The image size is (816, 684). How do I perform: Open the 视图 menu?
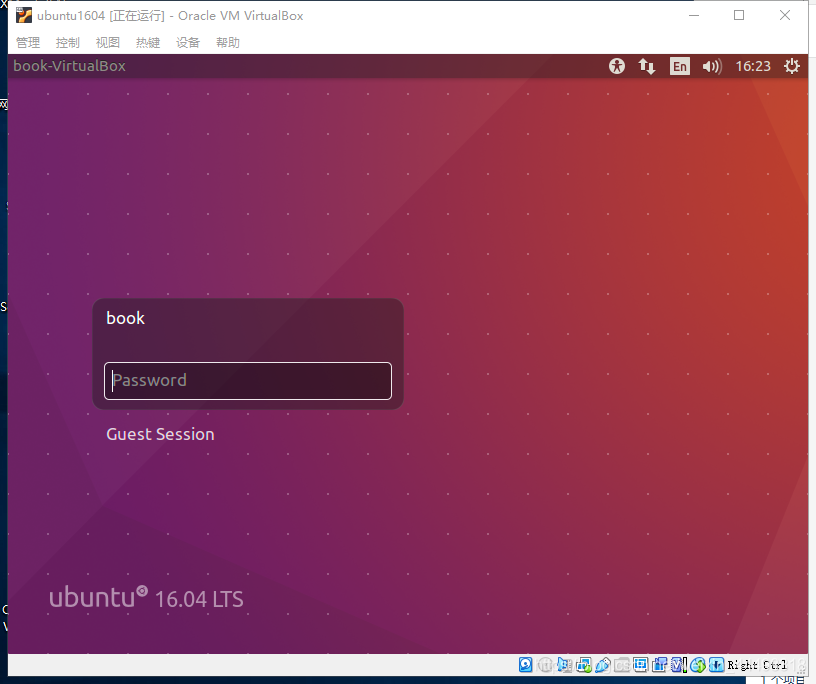tap(108, 43)
